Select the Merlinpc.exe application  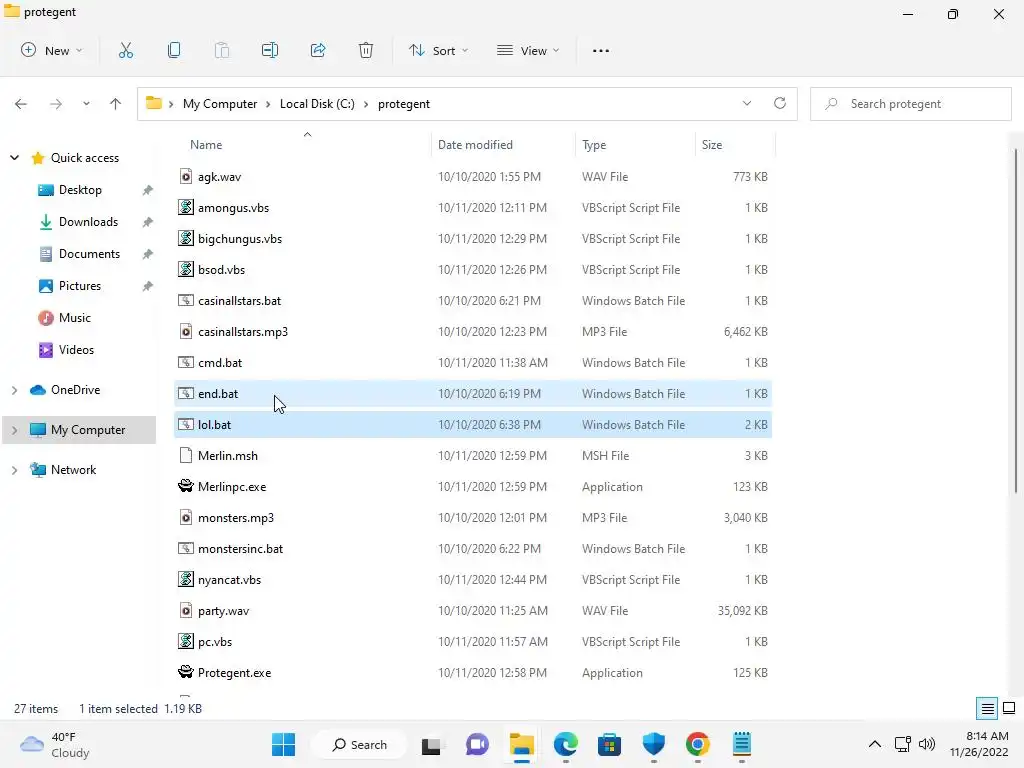coord(473,487)
